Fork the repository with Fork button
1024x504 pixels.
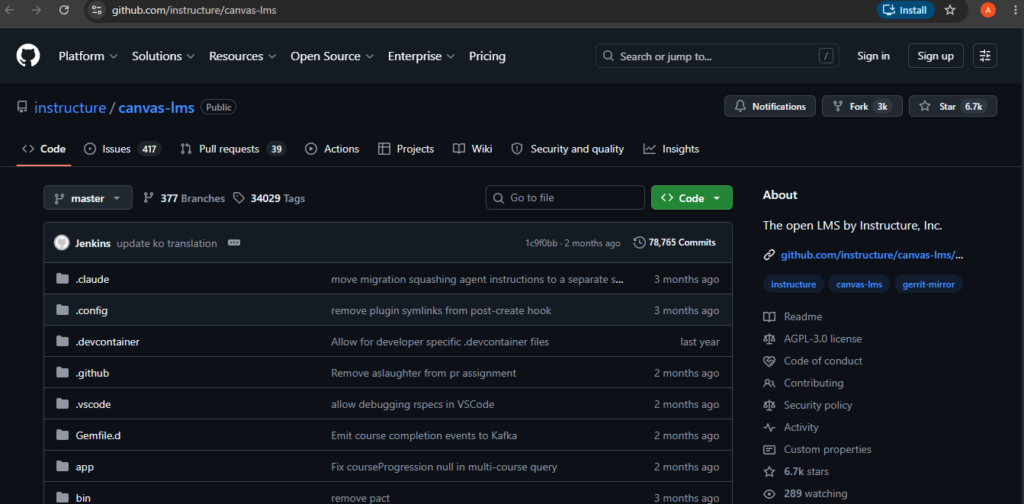coord(862,106)
